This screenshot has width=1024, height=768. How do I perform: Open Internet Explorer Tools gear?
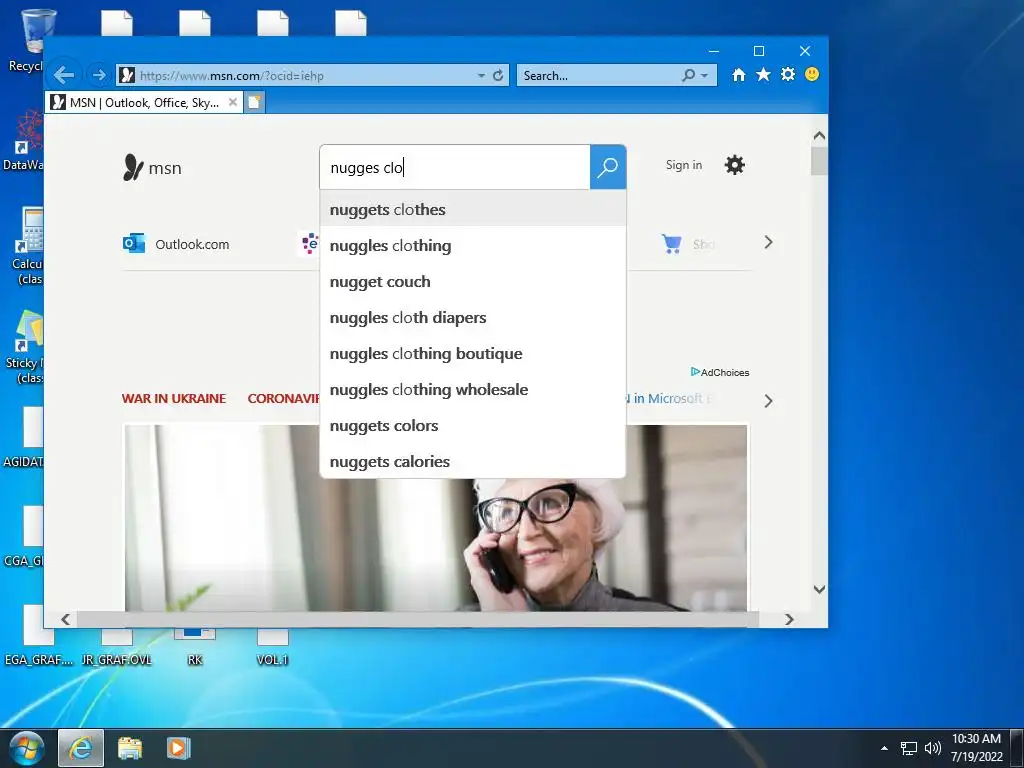pos(788,74)
